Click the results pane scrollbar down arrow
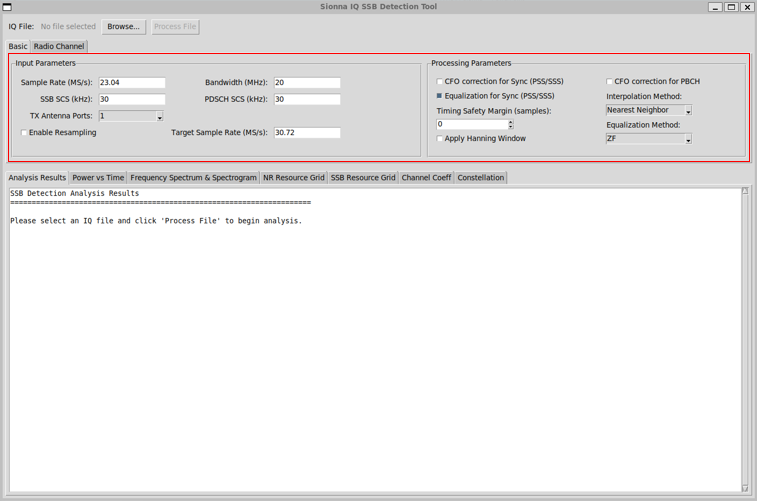Image resolution: width=757 pixels, height=501 pixels. tap(744, 488)
